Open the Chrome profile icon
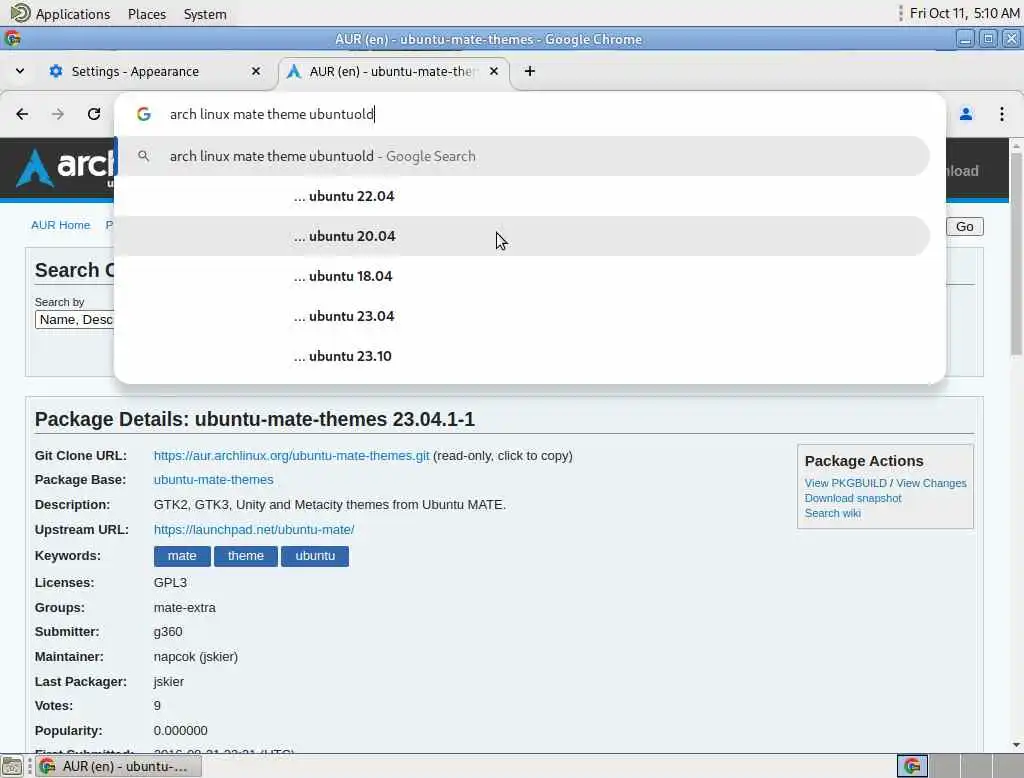The image size is (1024, 778). pos(966,114)
